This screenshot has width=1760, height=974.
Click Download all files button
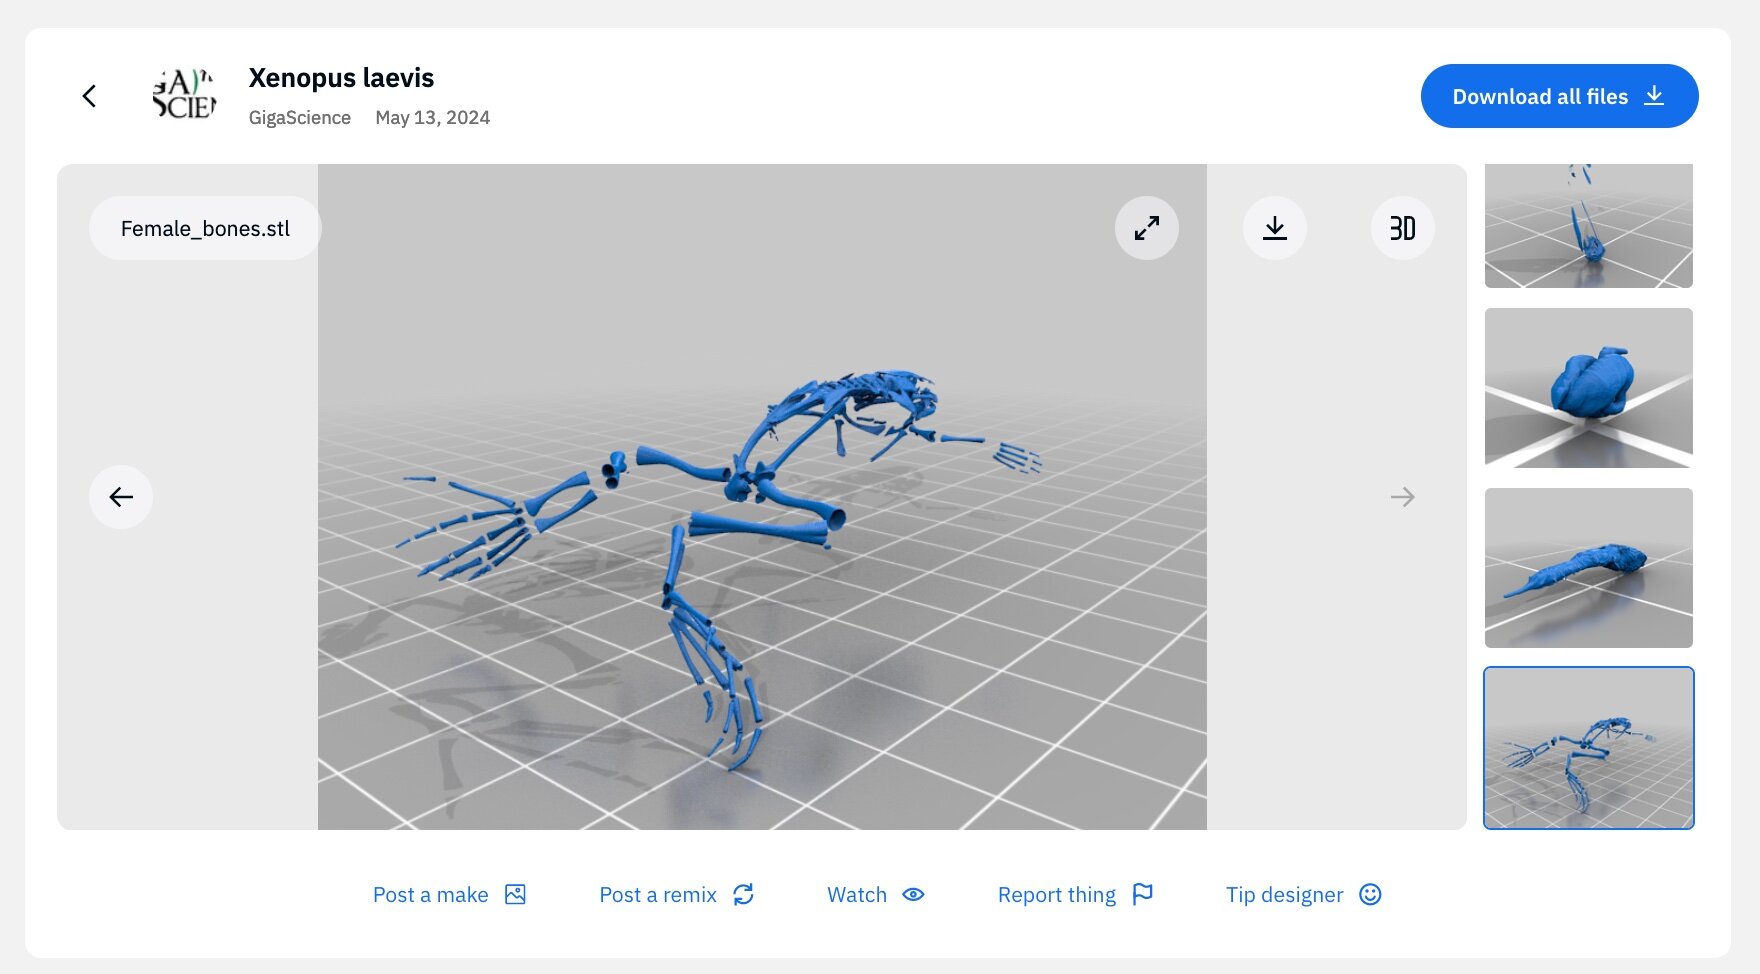pyautogui.click(x=1559, y=96)
